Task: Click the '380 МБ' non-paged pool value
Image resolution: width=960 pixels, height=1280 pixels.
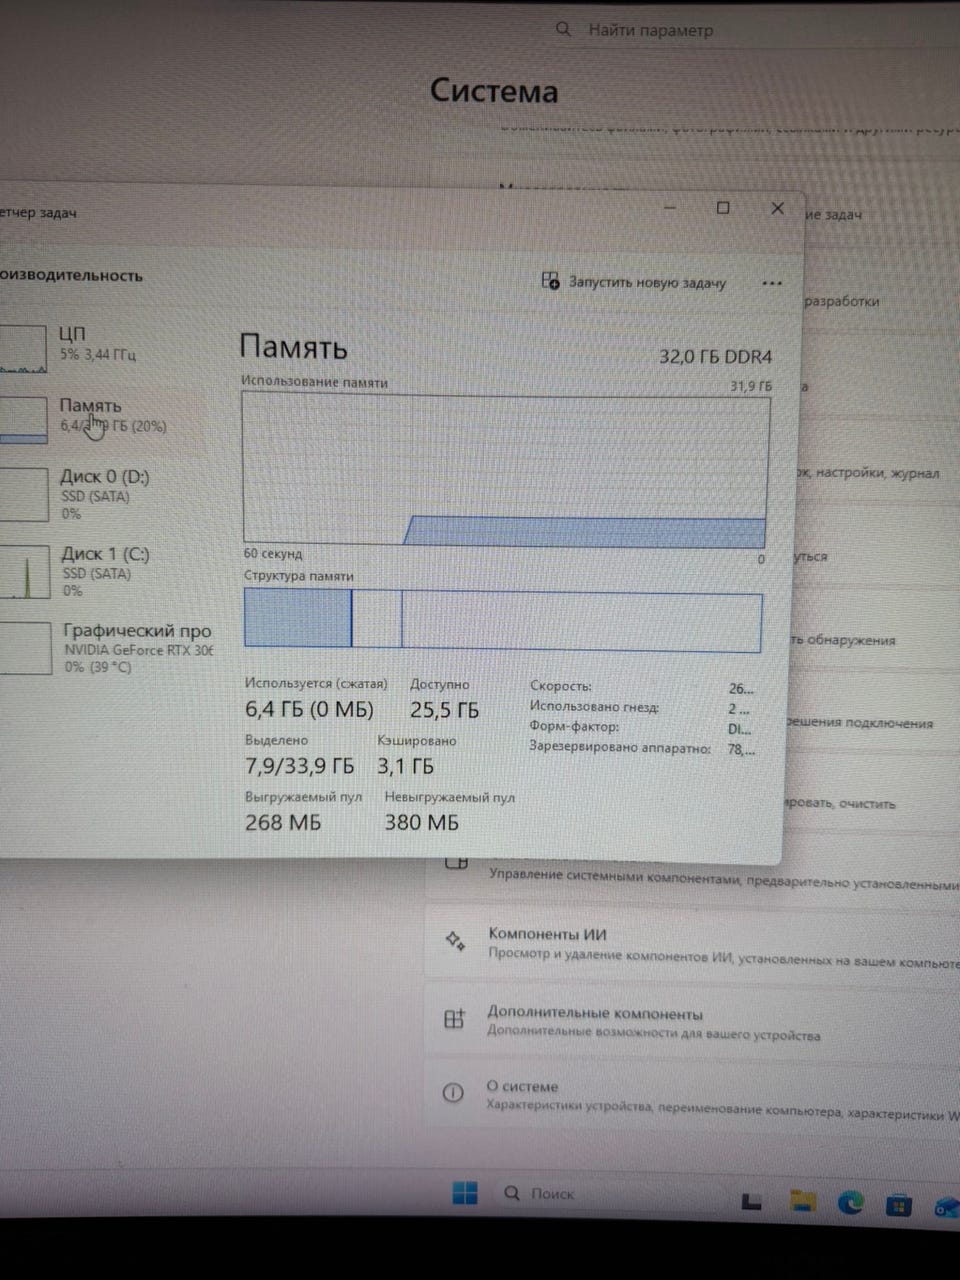Action: pyautogui.click(x=421, y=822)
